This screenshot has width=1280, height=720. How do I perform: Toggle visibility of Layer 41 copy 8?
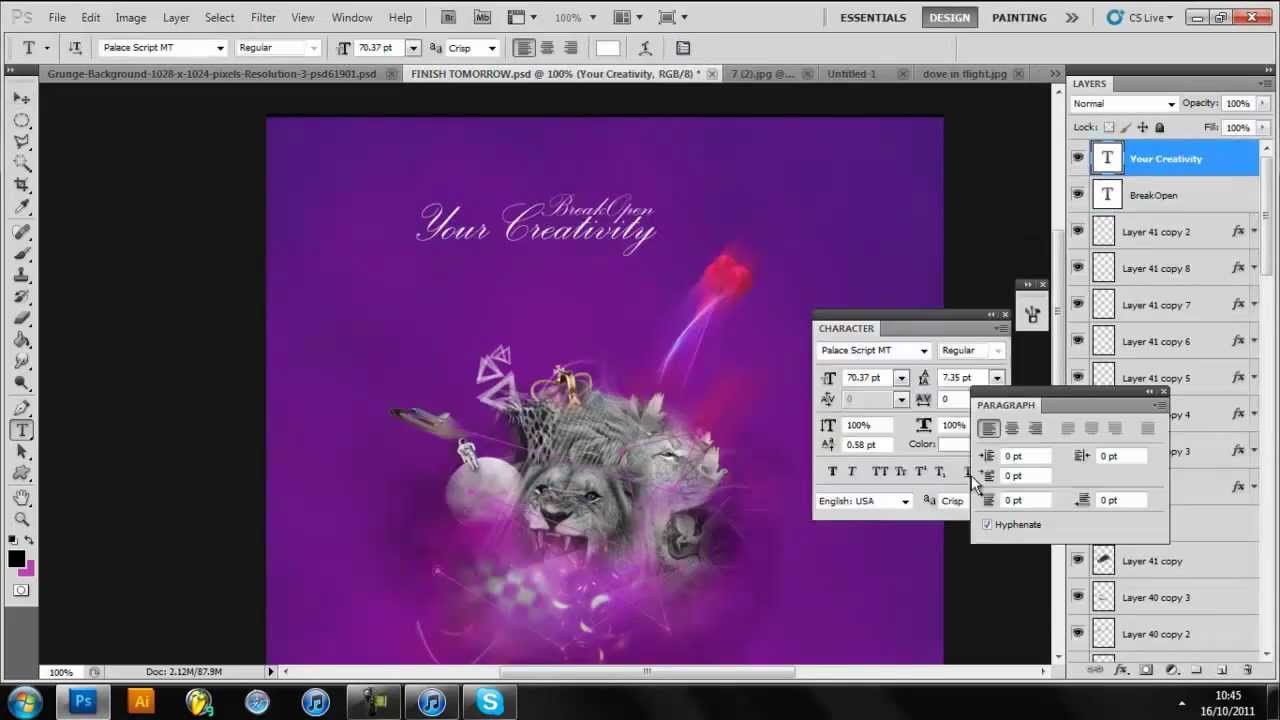click(1077, 268)
